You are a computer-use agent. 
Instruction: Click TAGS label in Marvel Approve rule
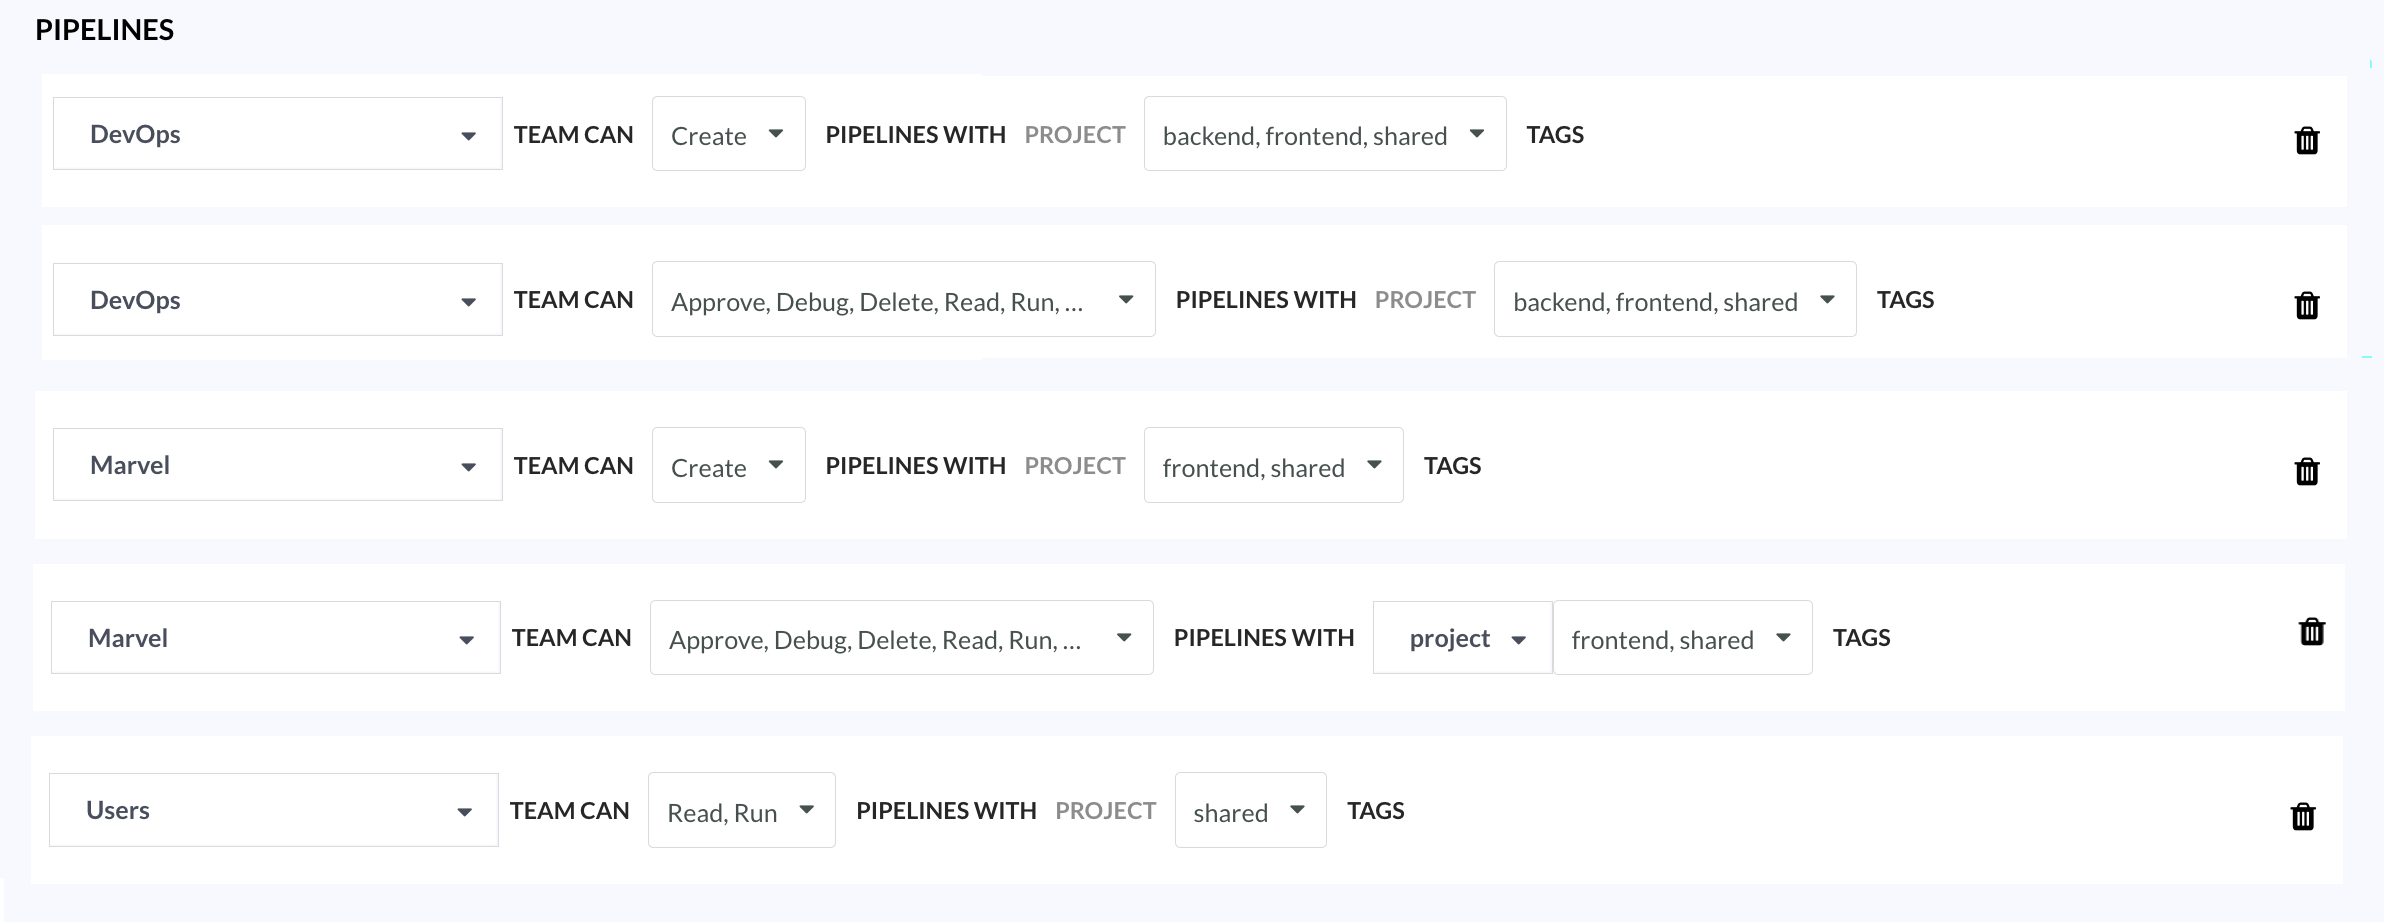point(1861,638)
